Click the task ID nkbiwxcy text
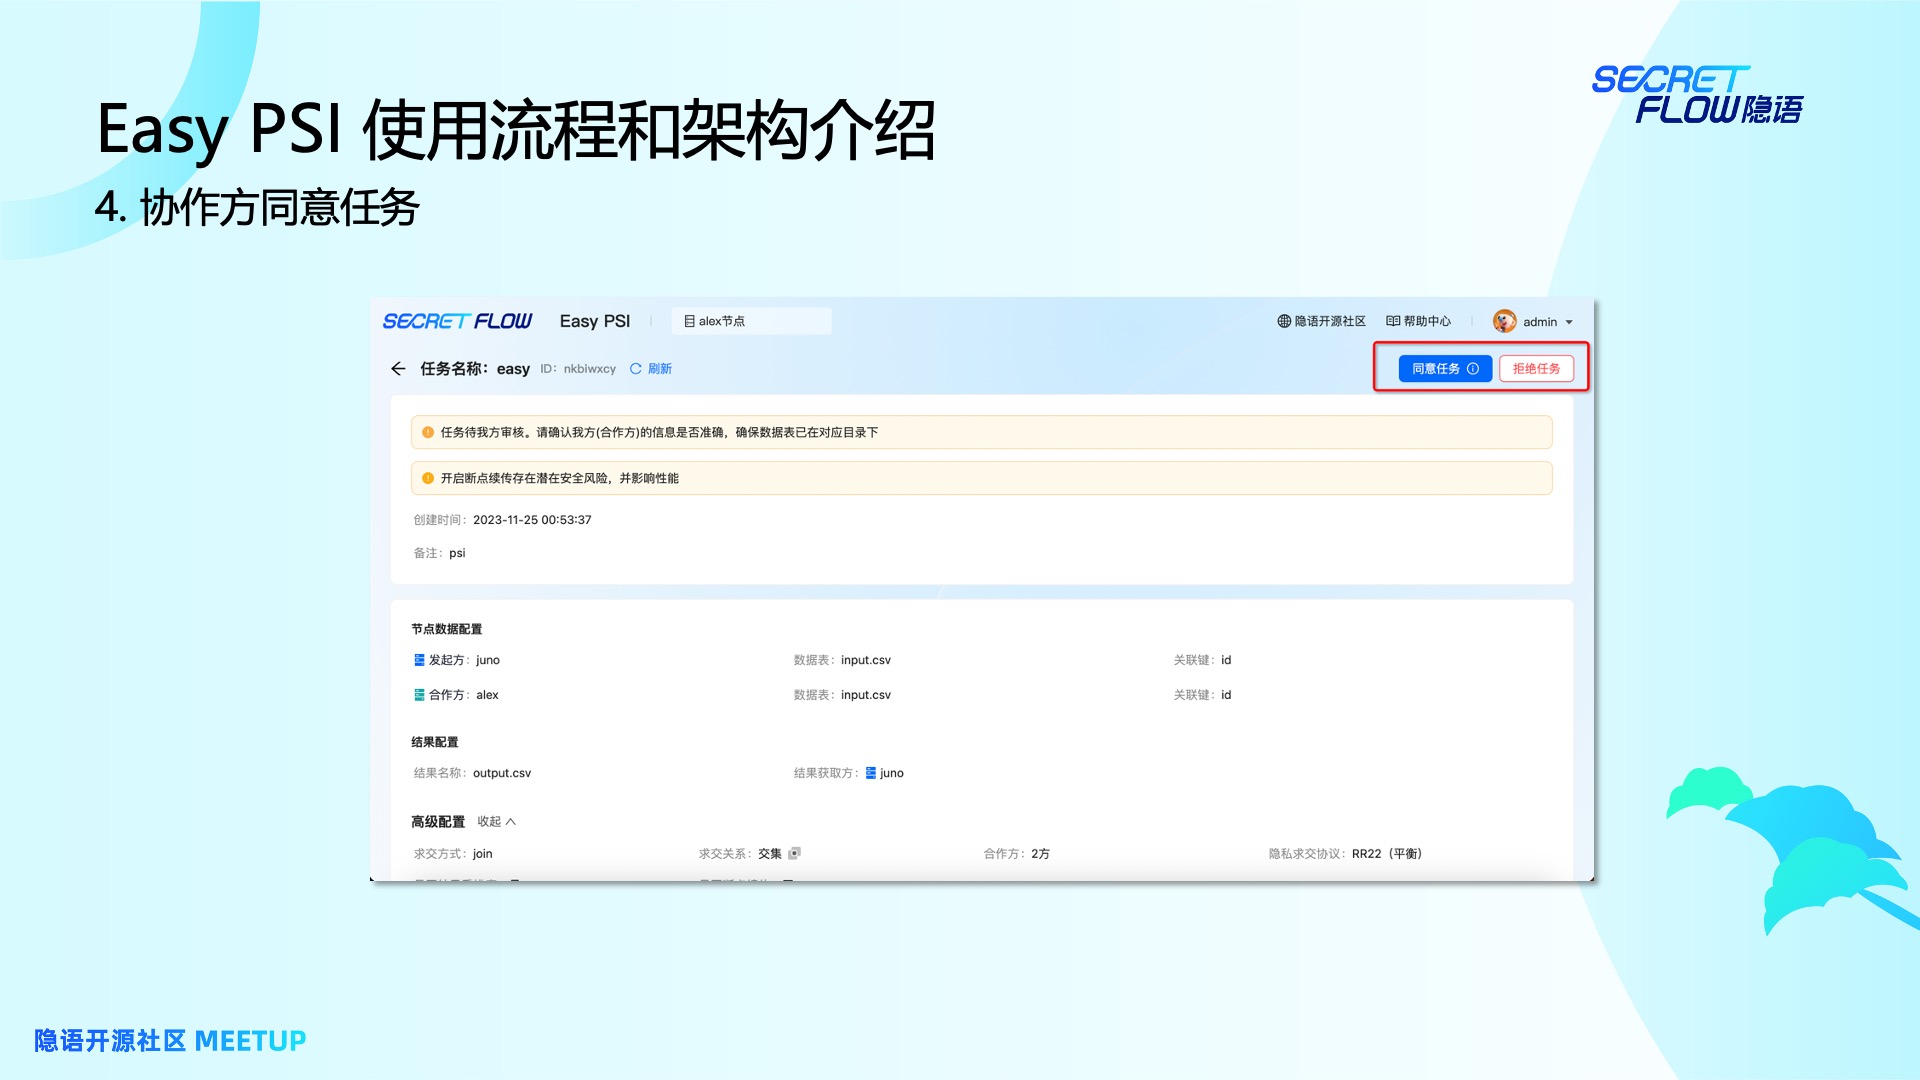1920x1080 pixels. point(589,369)
